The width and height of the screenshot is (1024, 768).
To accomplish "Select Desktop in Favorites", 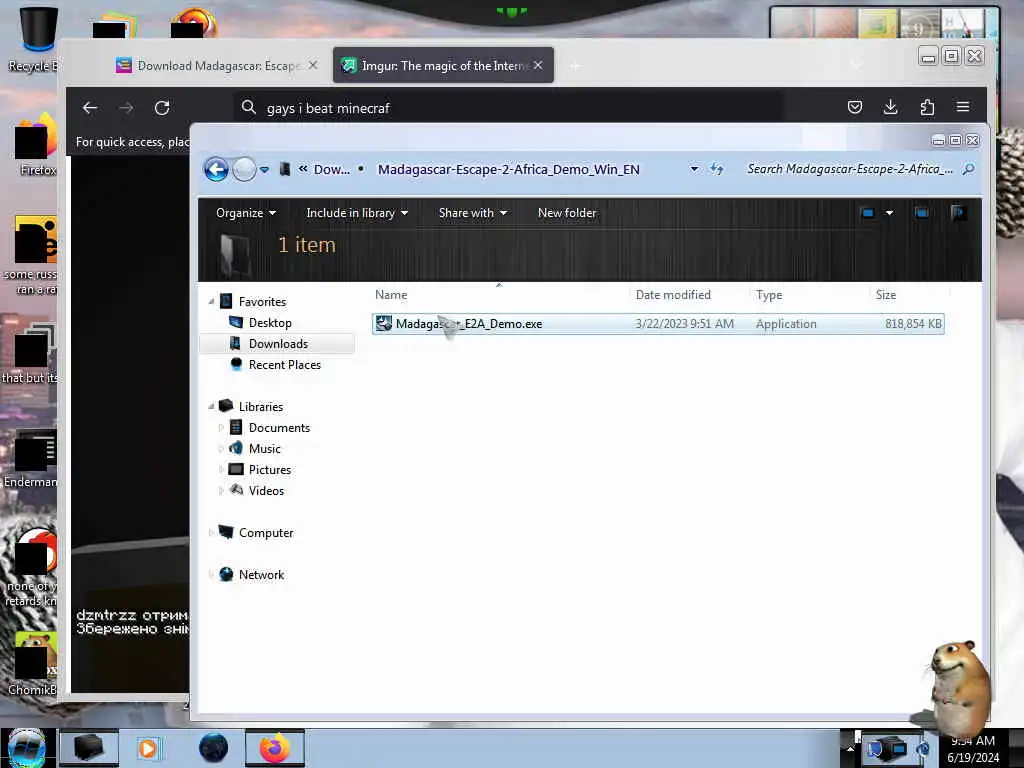I will click(x=270, y=323).
